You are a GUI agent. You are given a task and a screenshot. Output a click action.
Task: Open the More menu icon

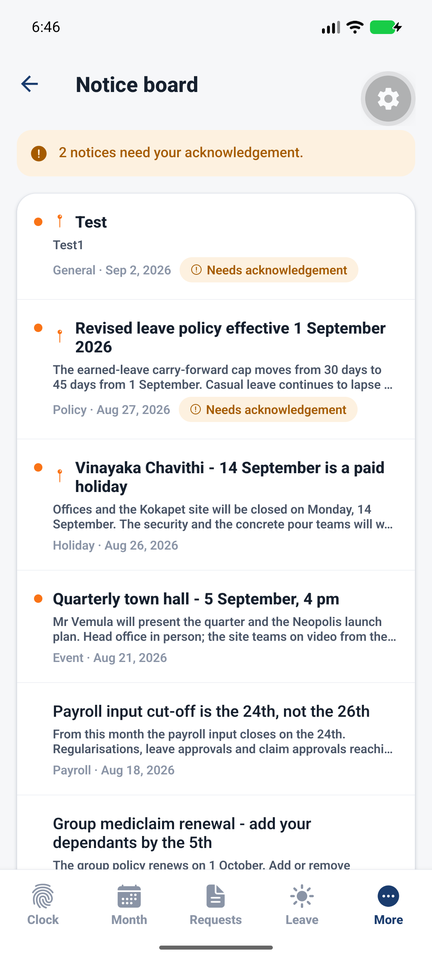pos(388,897)
